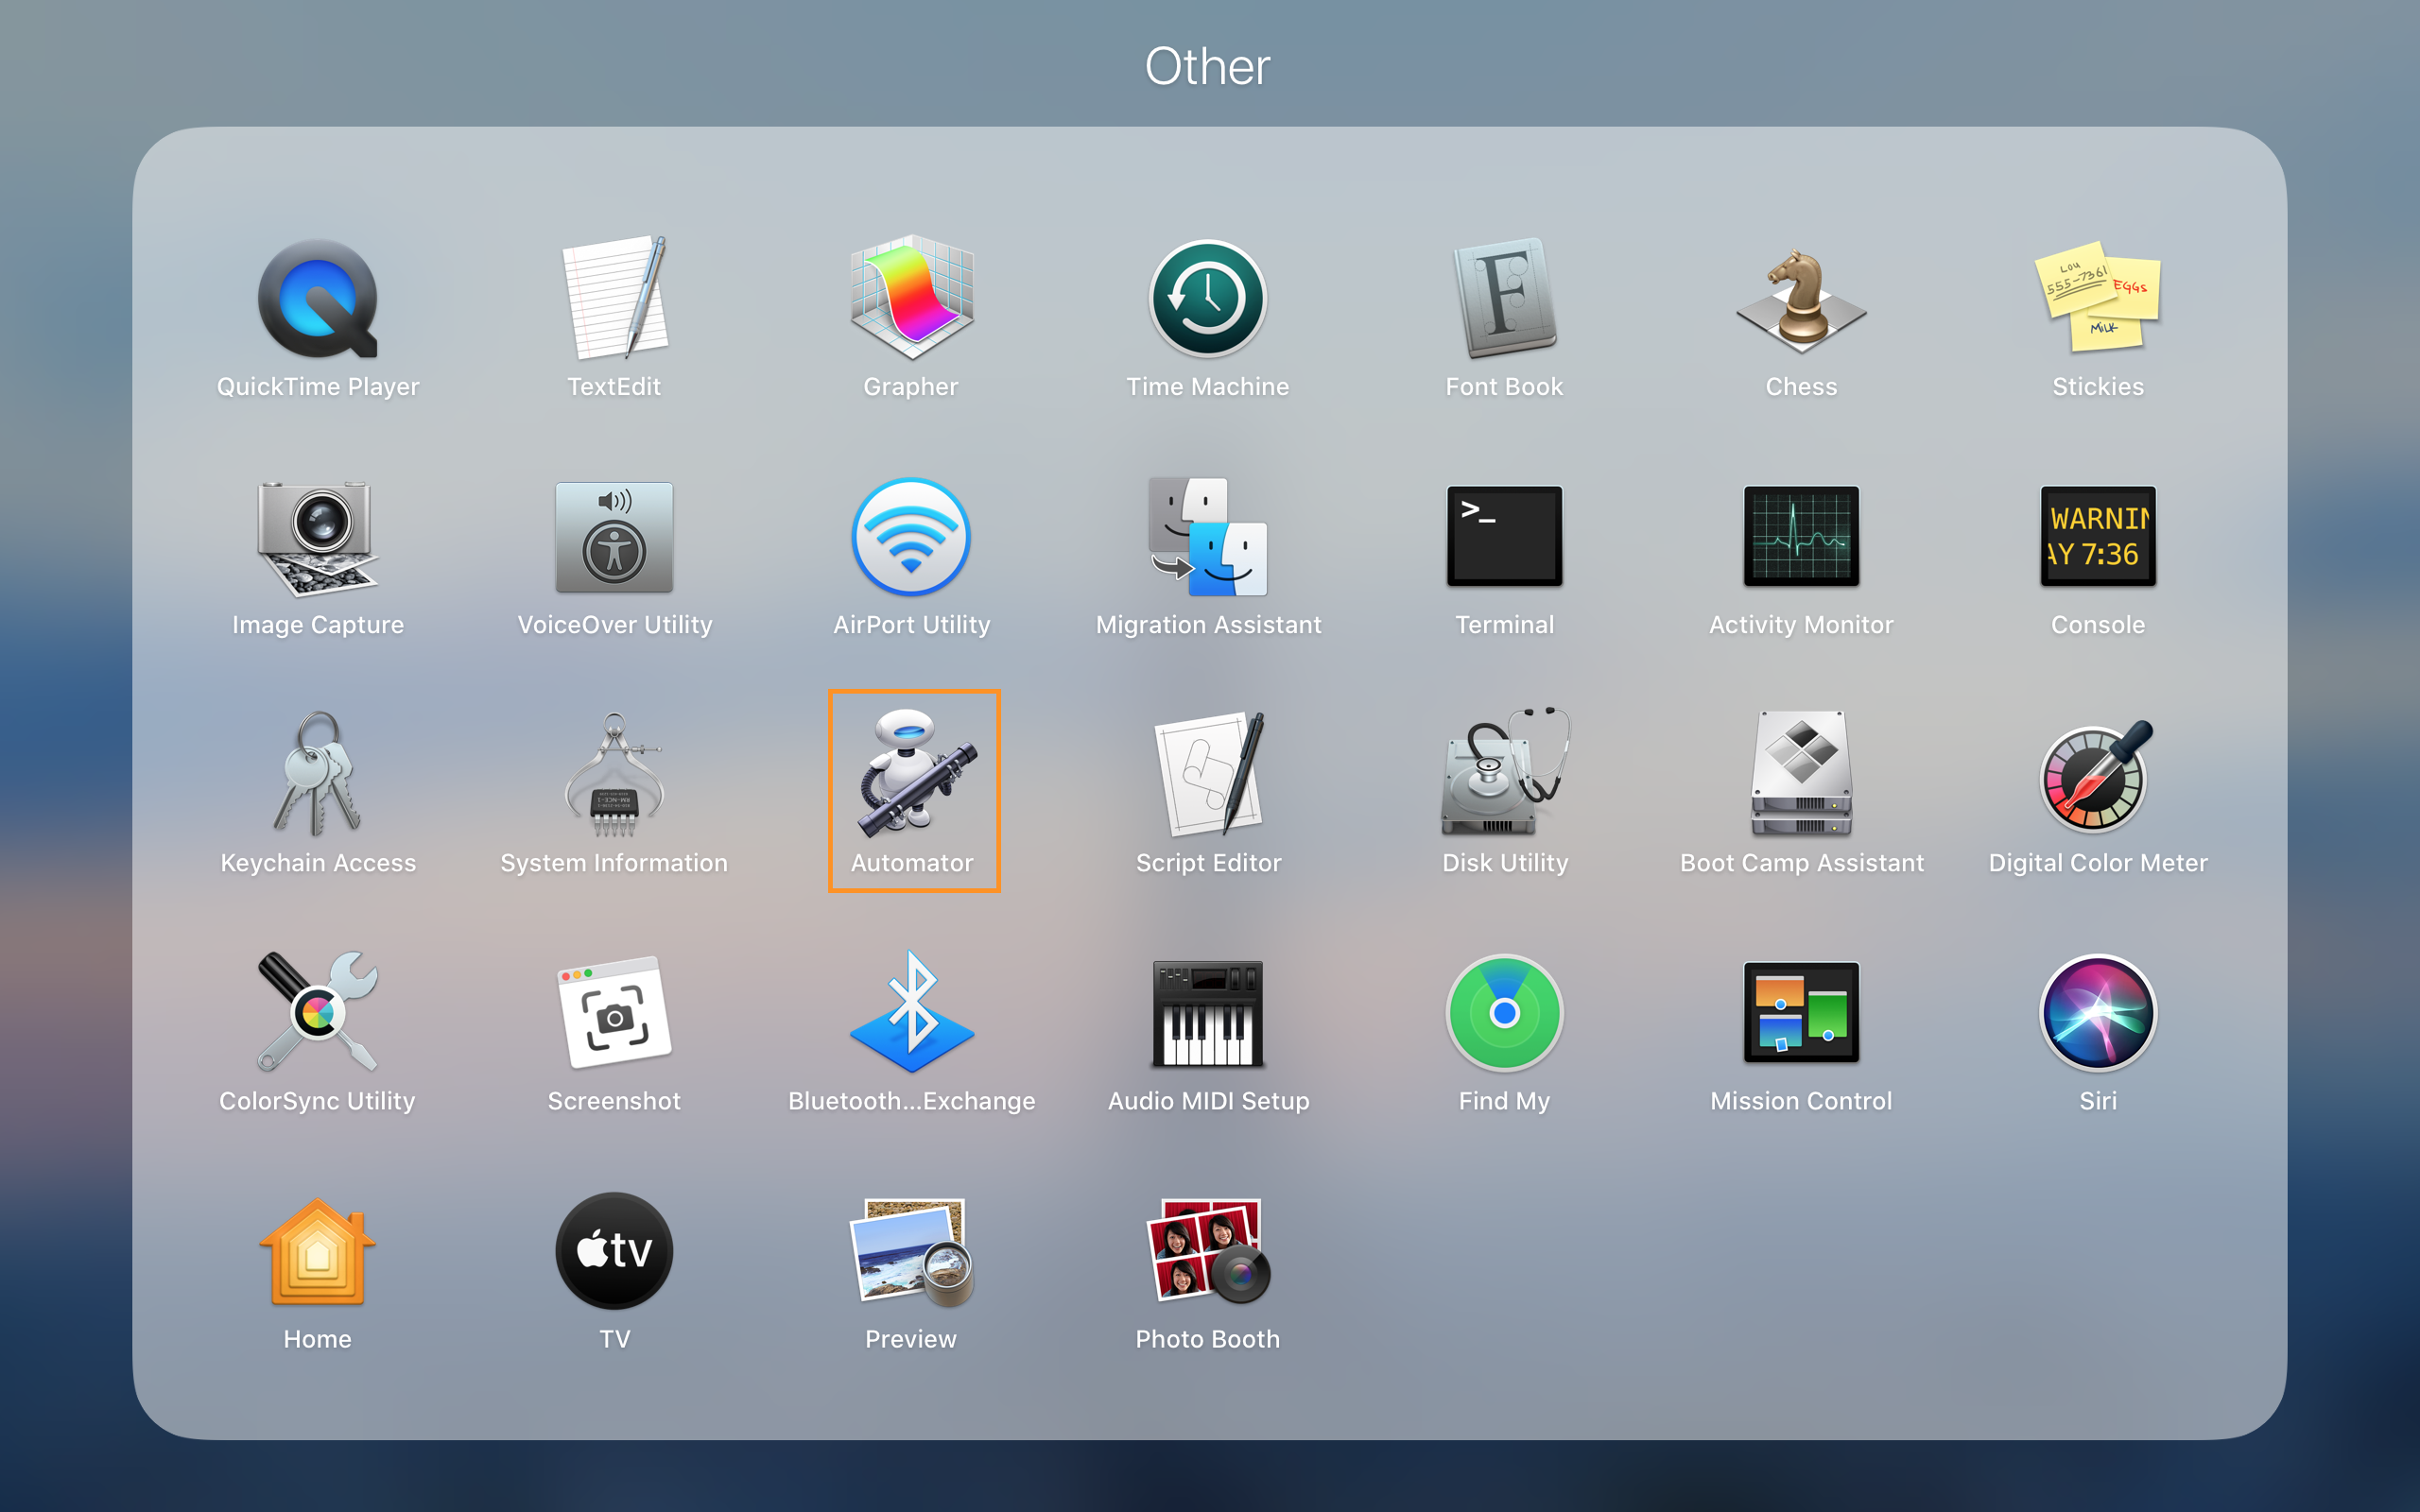Click the Other folder title
Viewport: 2420px width, 1512px height.
1207,67
